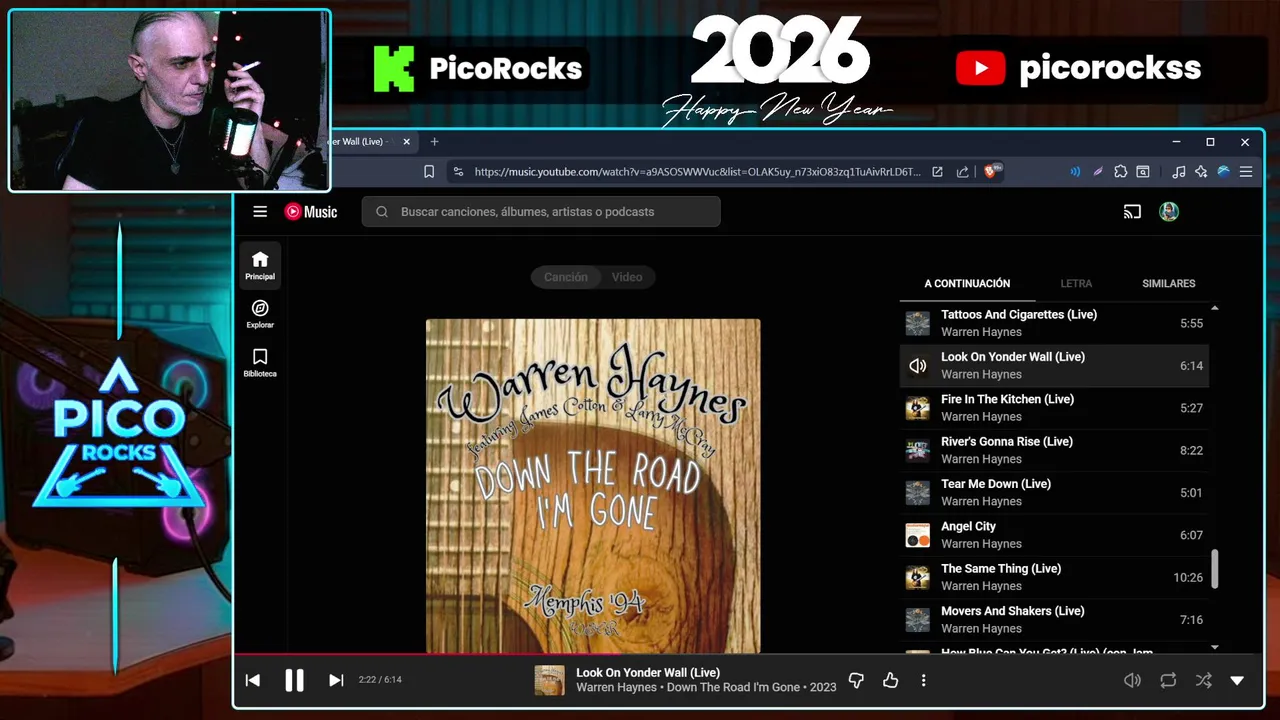Select the A CONTINUACIÓN tab
Screen dimensions: 1280x720
[967, 284]
